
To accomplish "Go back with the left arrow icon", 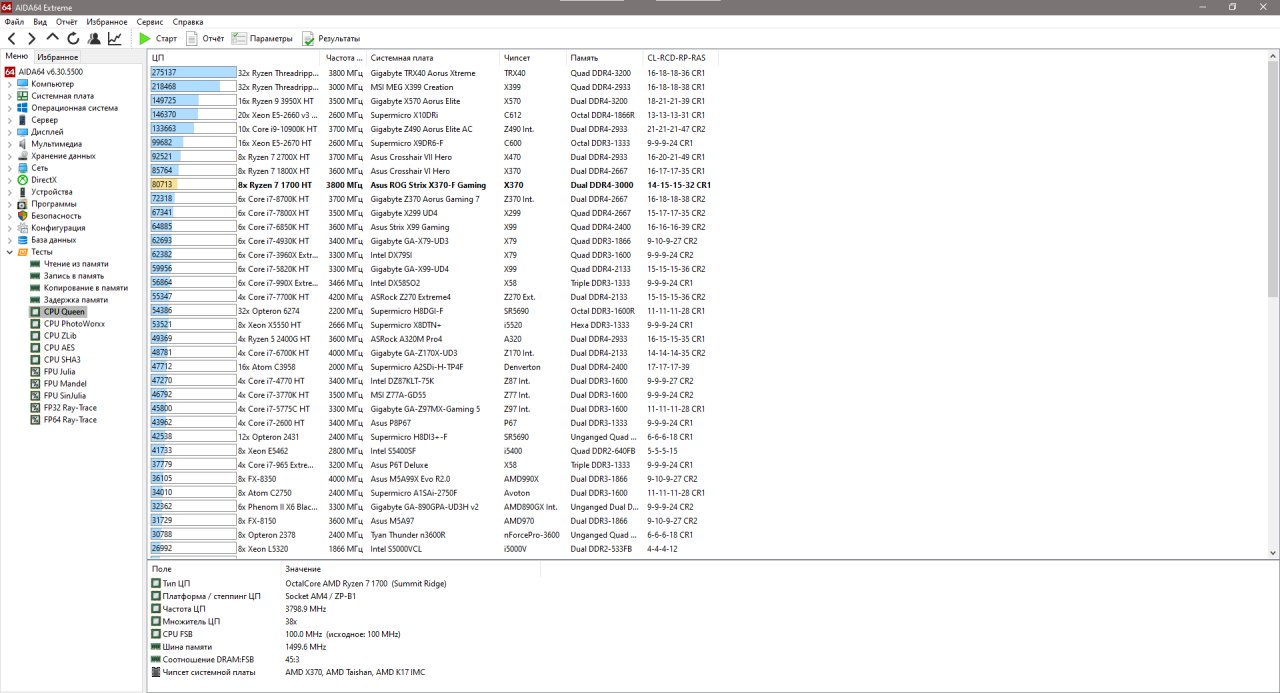I will [x=12, y=39].
